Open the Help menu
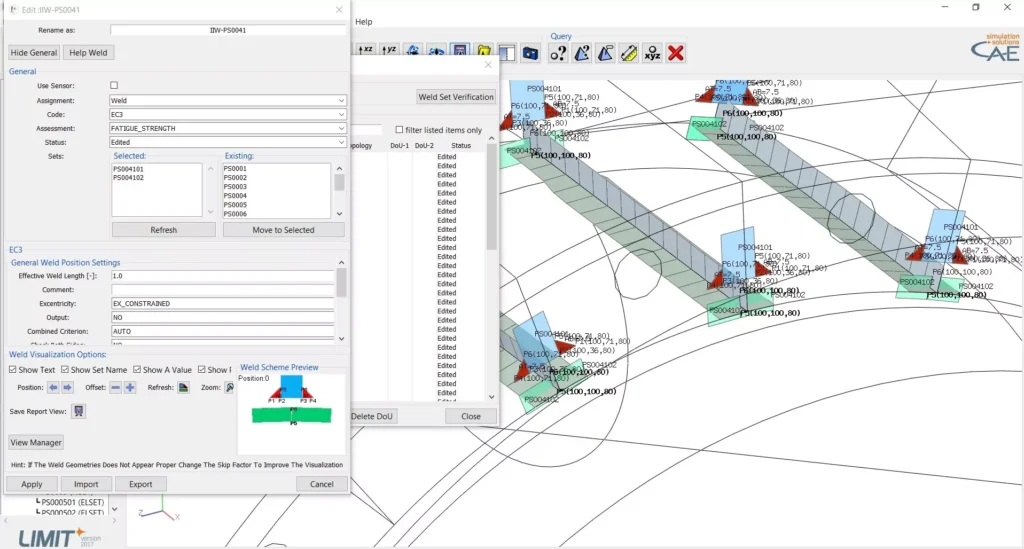 coord(364,21)
